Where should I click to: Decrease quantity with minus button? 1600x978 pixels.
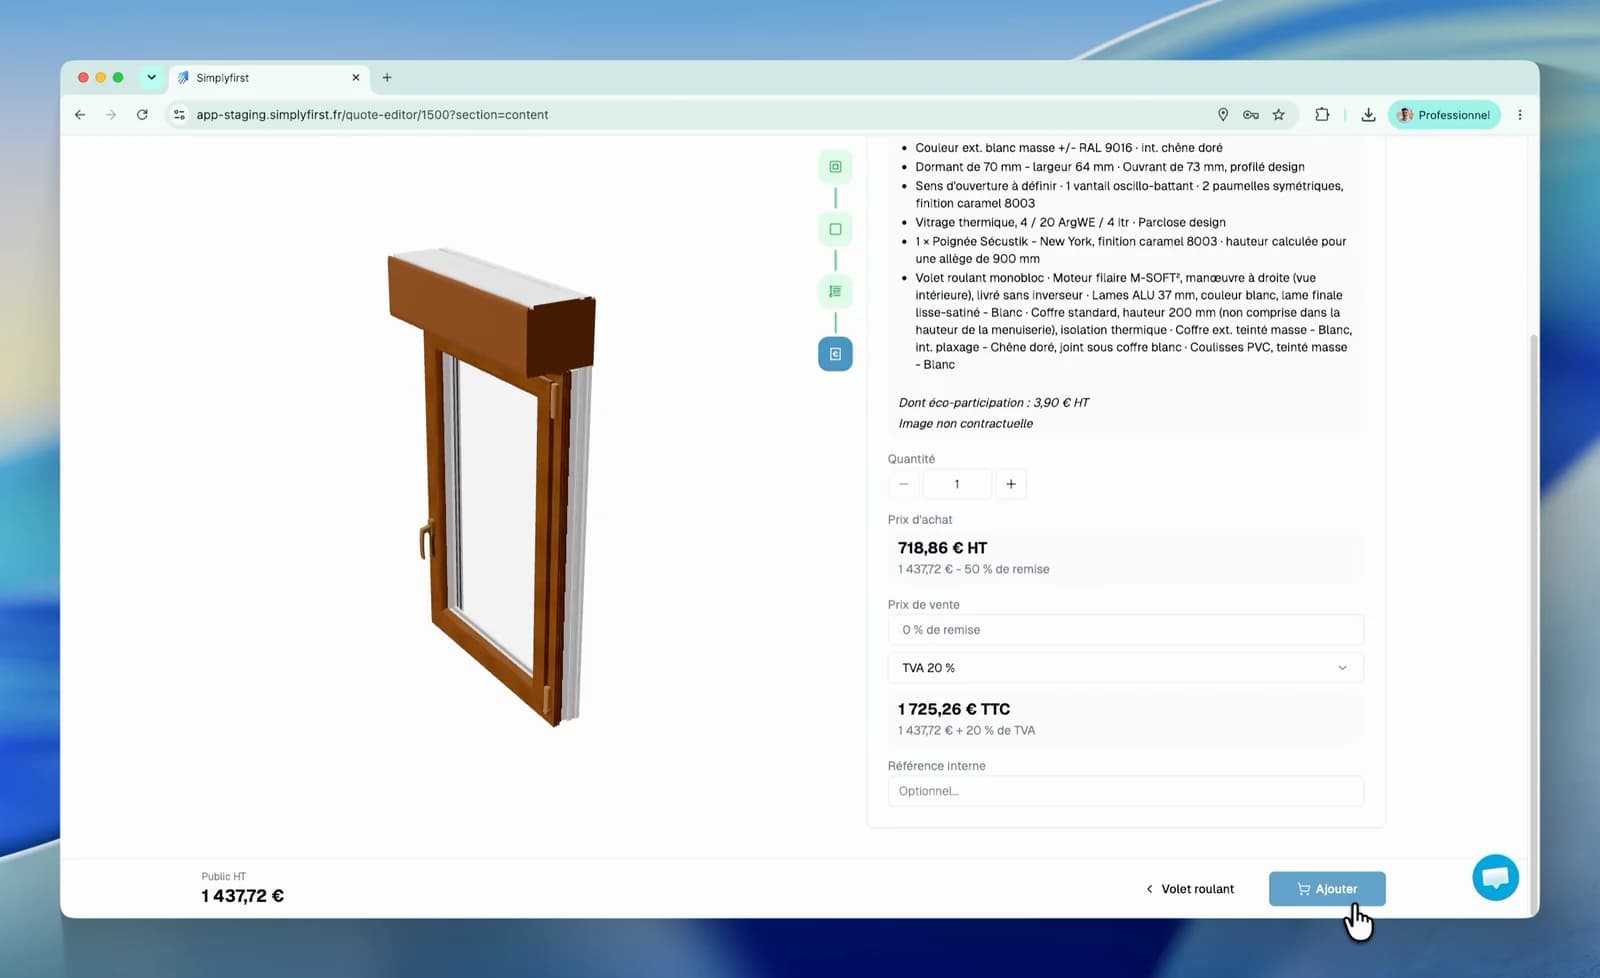904,484
